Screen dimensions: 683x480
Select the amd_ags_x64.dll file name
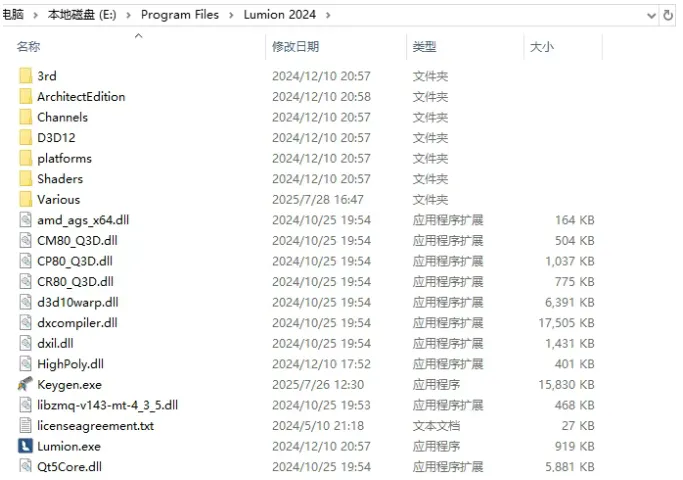pyautogui.click(x=83, y=220)
